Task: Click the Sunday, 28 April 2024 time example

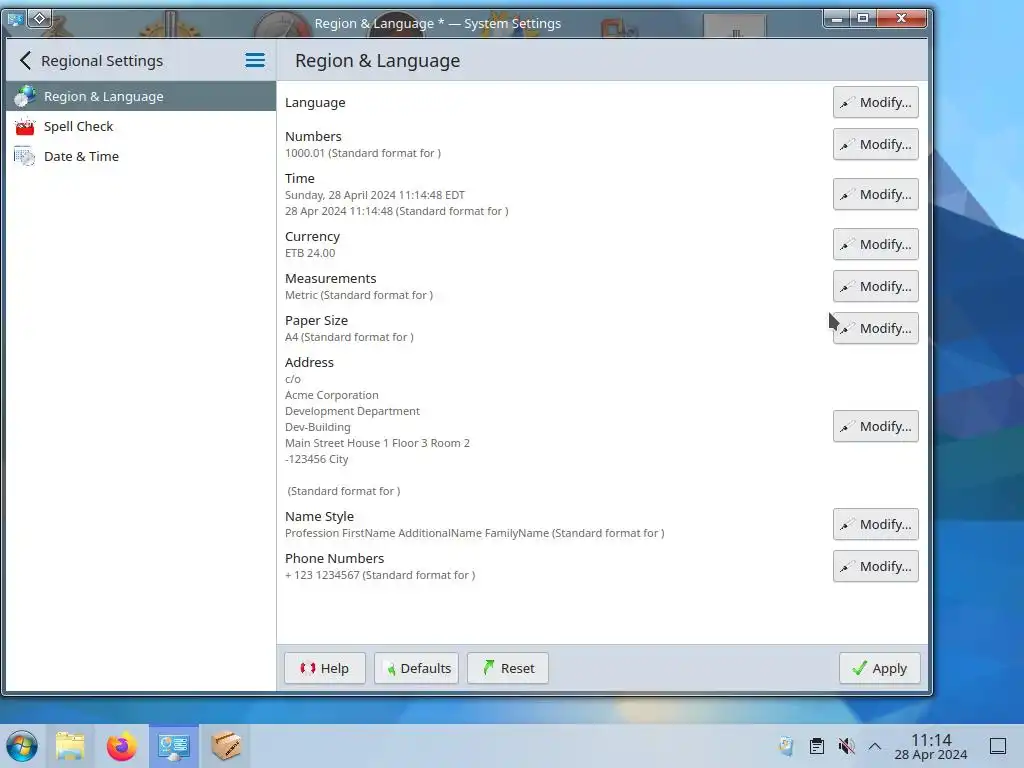Action: (375, 195)
